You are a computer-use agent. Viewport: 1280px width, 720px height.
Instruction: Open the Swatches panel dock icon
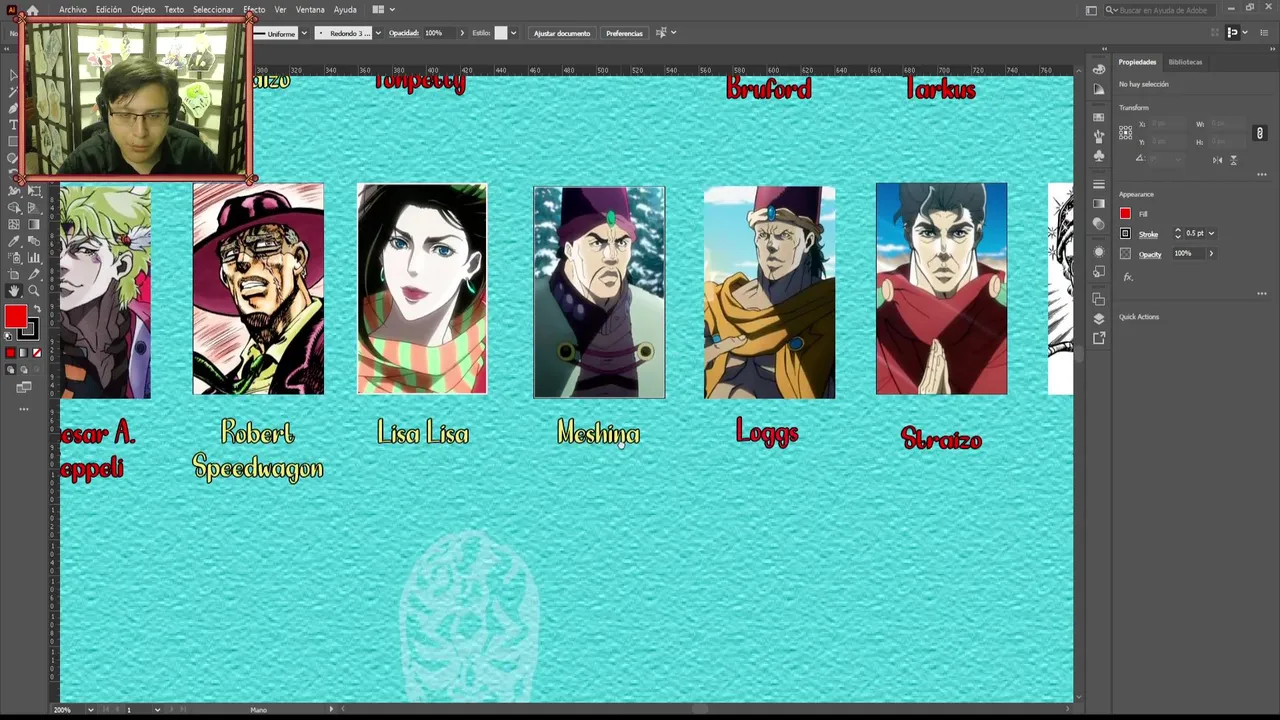click(1099, 117)
